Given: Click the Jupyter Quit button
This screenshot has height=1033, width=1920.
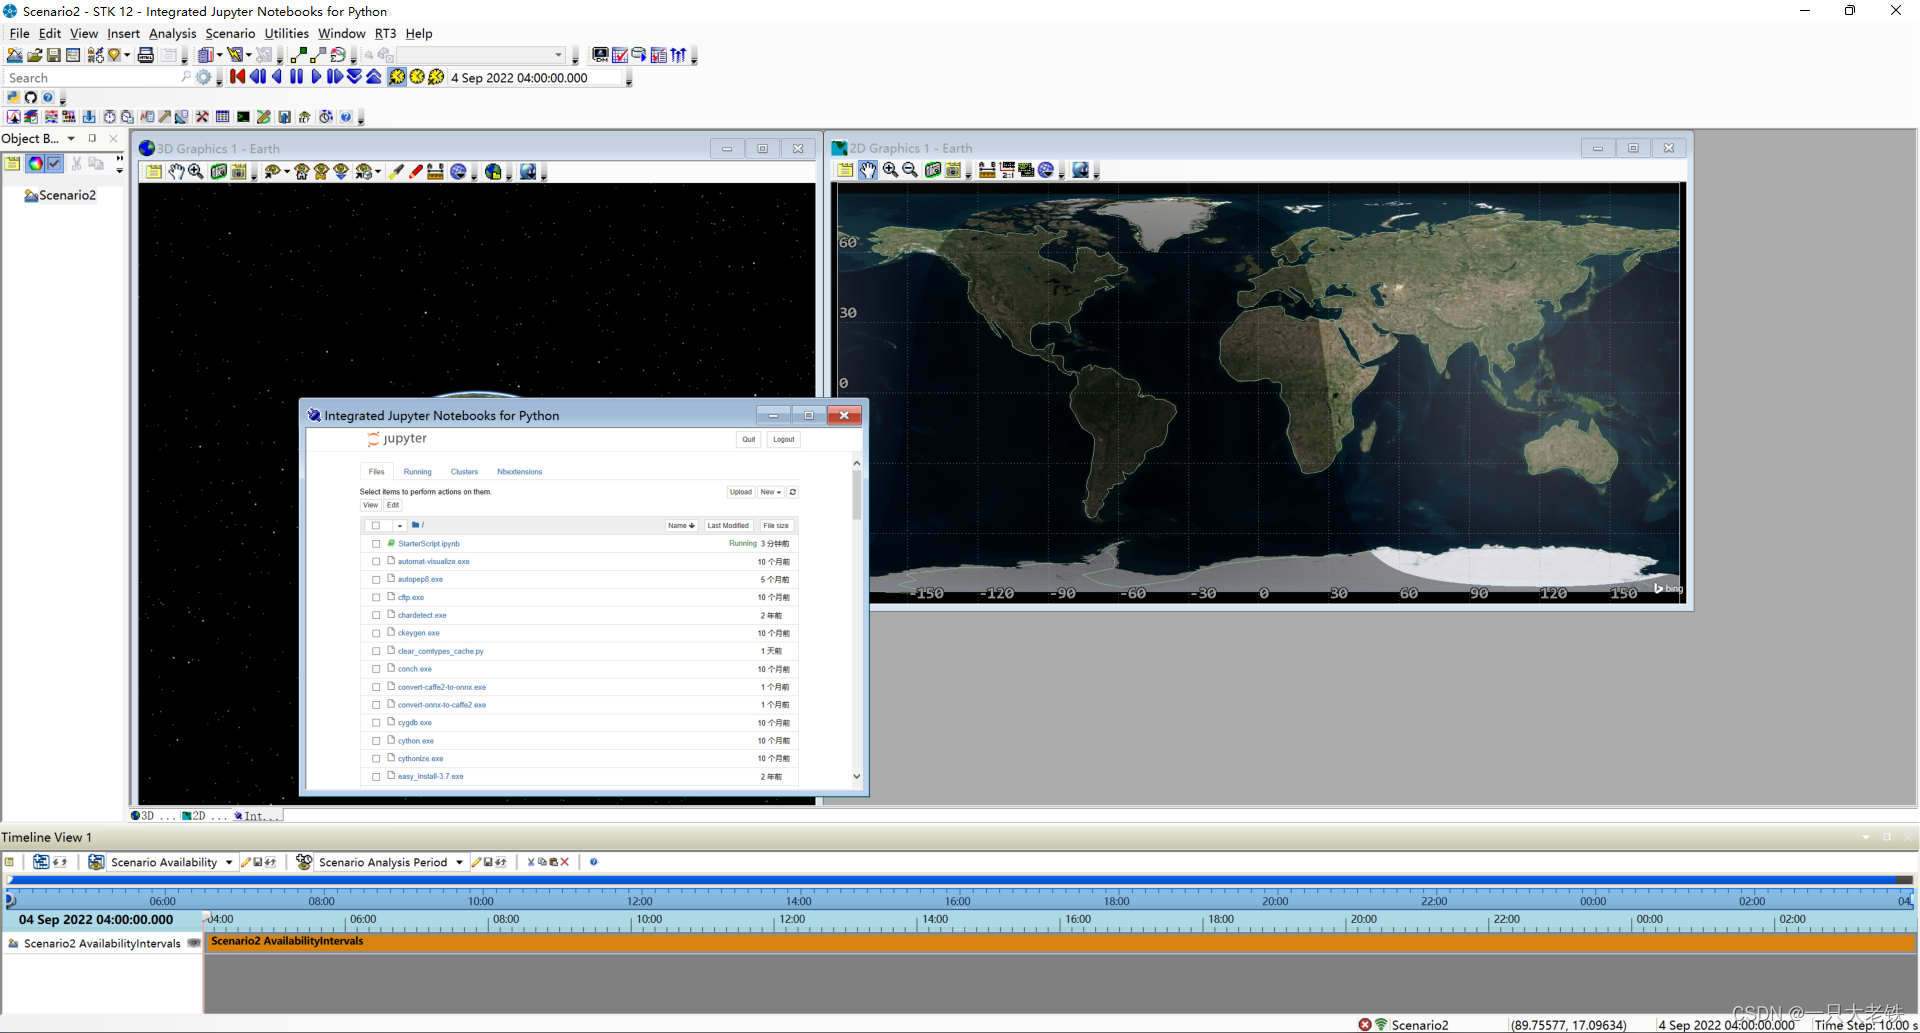Looking at the screenshot, I should [x=748, y=439].
